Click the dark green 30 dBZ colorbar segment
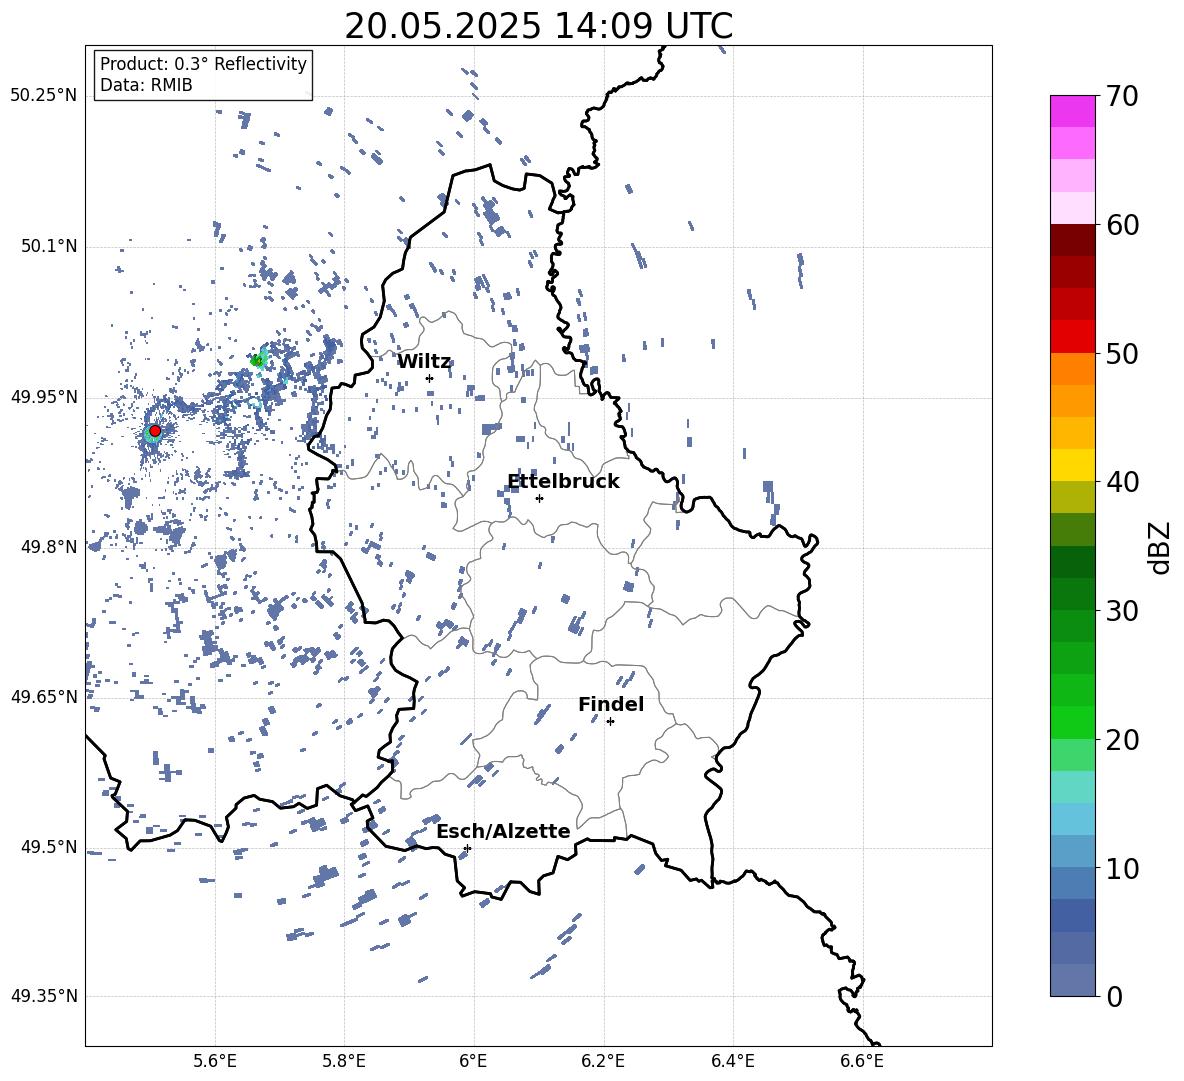This screenshot has width=1184, height=1081. [x=1073, y=593]
